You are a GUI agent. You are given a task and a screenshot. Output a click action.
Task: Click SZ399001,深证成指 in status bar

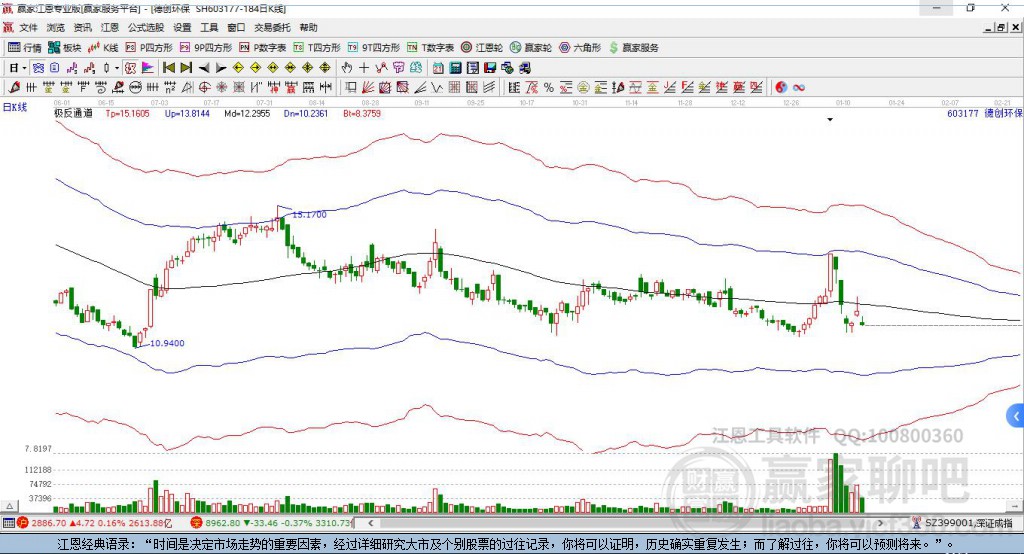click(968, 523)
